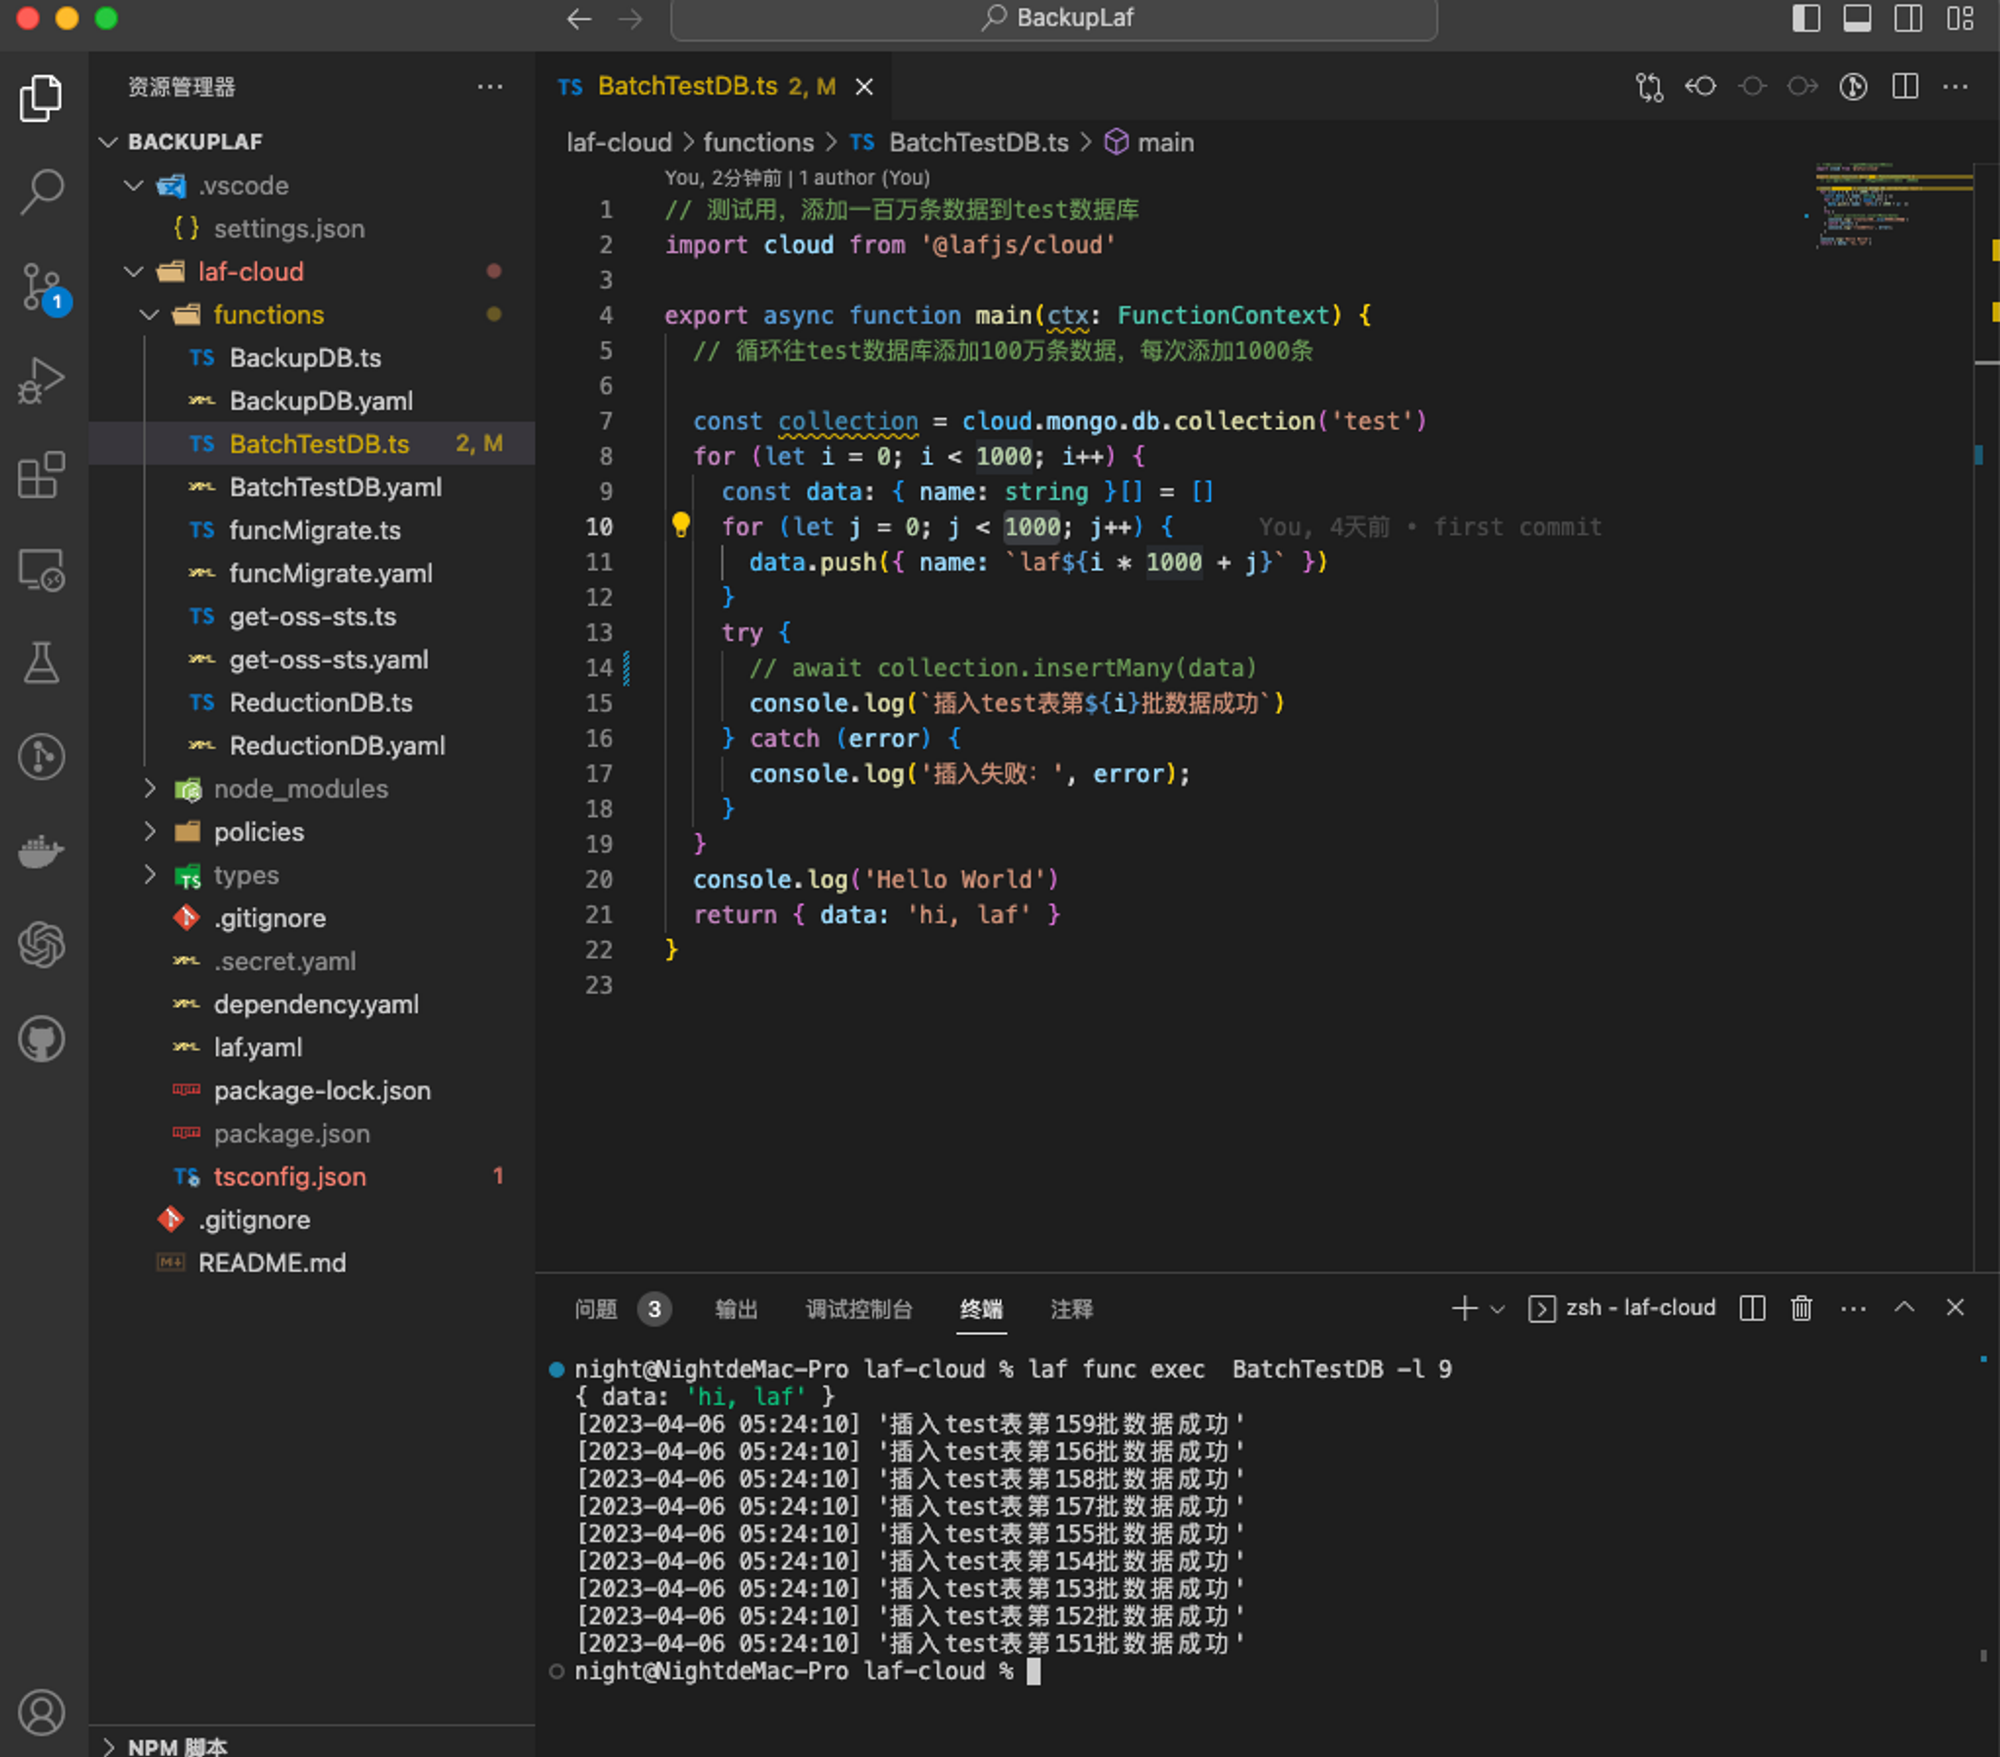Toggle the bottom panel visibility
The image size is (2000, 1757).
click(1857, 18)
